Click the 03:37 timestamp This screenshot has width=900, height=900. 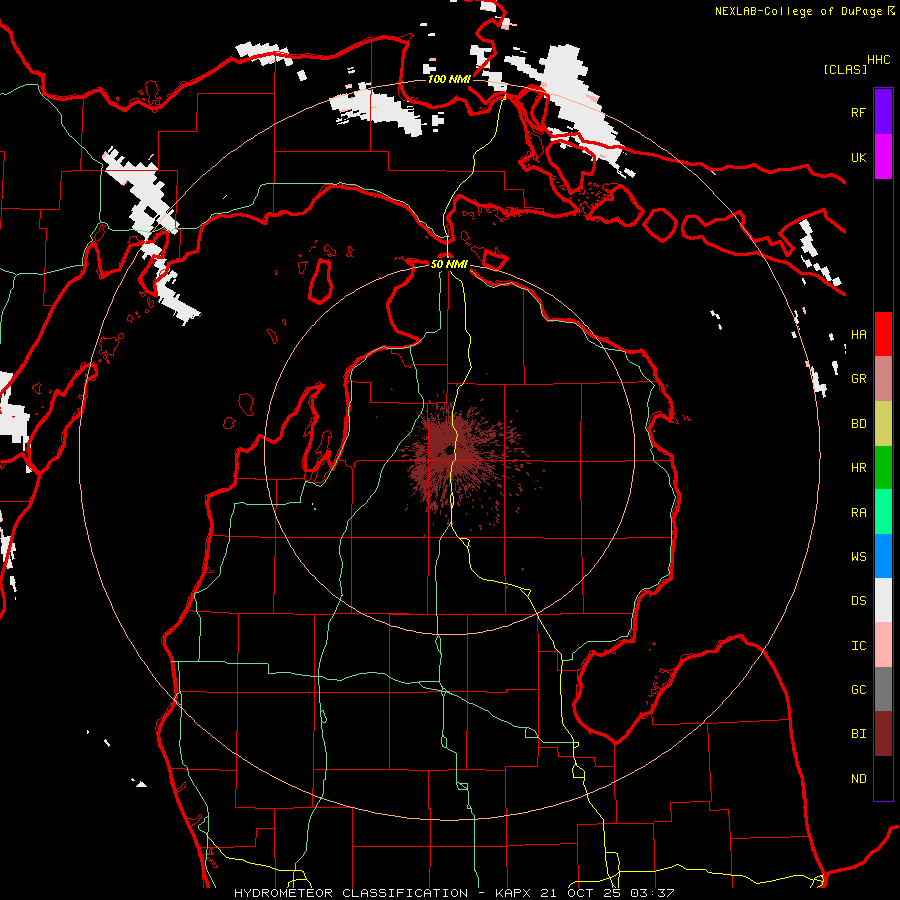tap(652, 893)
